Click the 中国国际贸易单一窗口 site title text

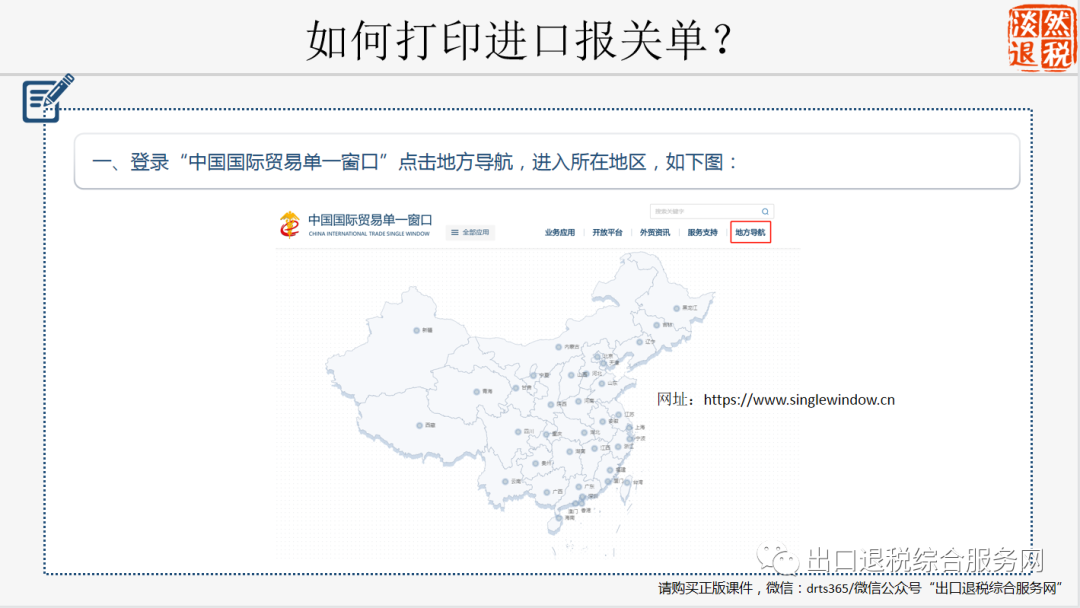tap(370, 220)
